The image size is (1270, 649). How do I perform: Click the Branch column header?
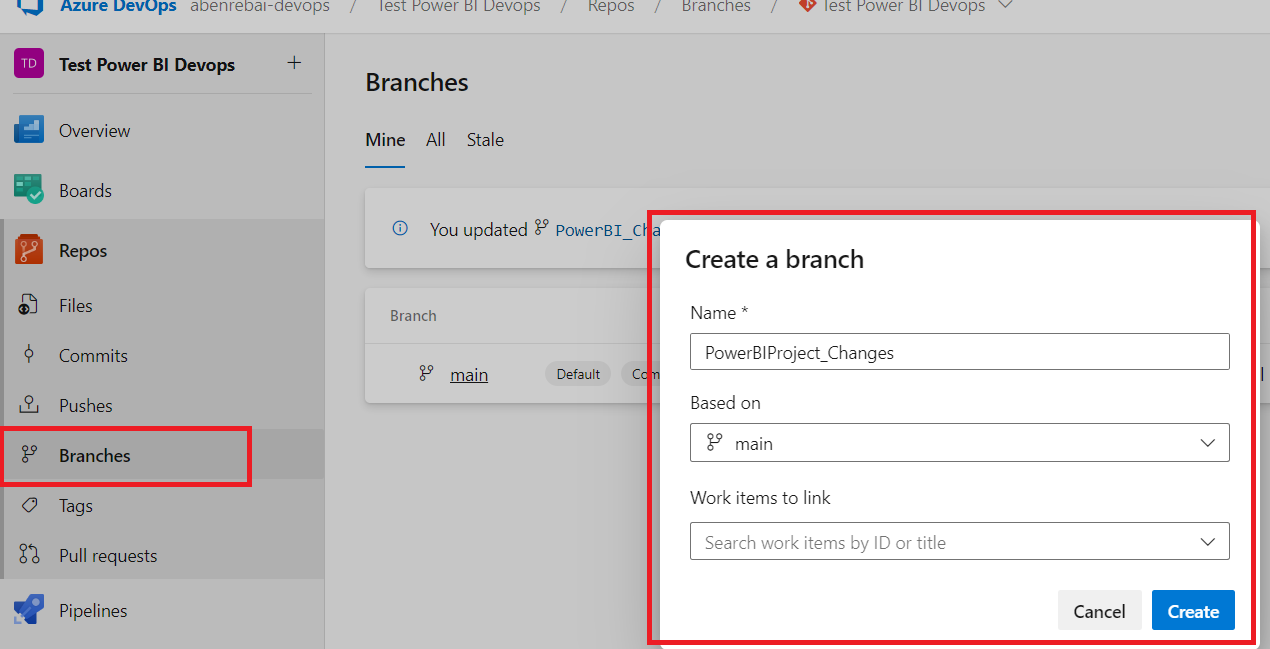413,315
